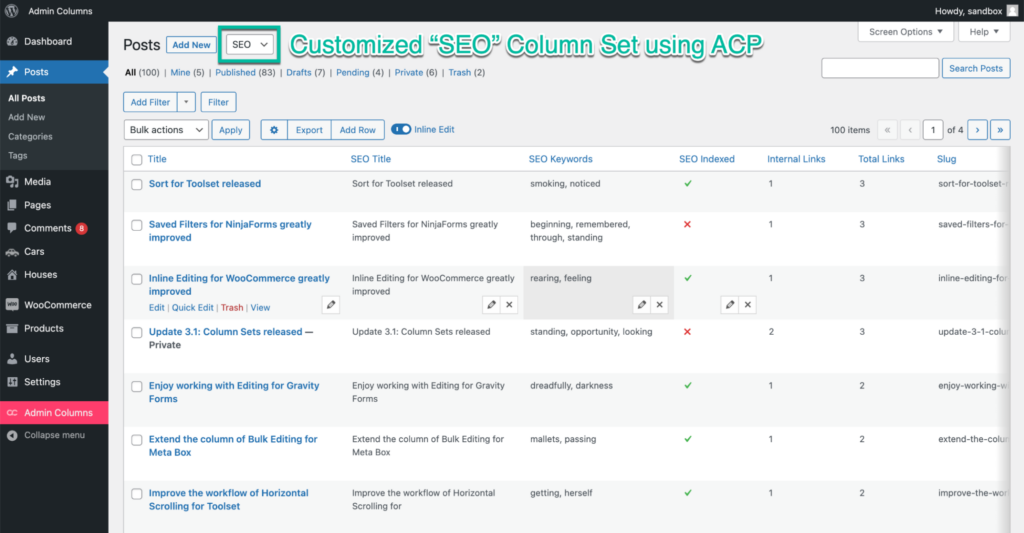Open the user avatar in the admin bar
Image resolution: width=1024 pixels, height=533 pixels.
click(x=1012, y=10)
